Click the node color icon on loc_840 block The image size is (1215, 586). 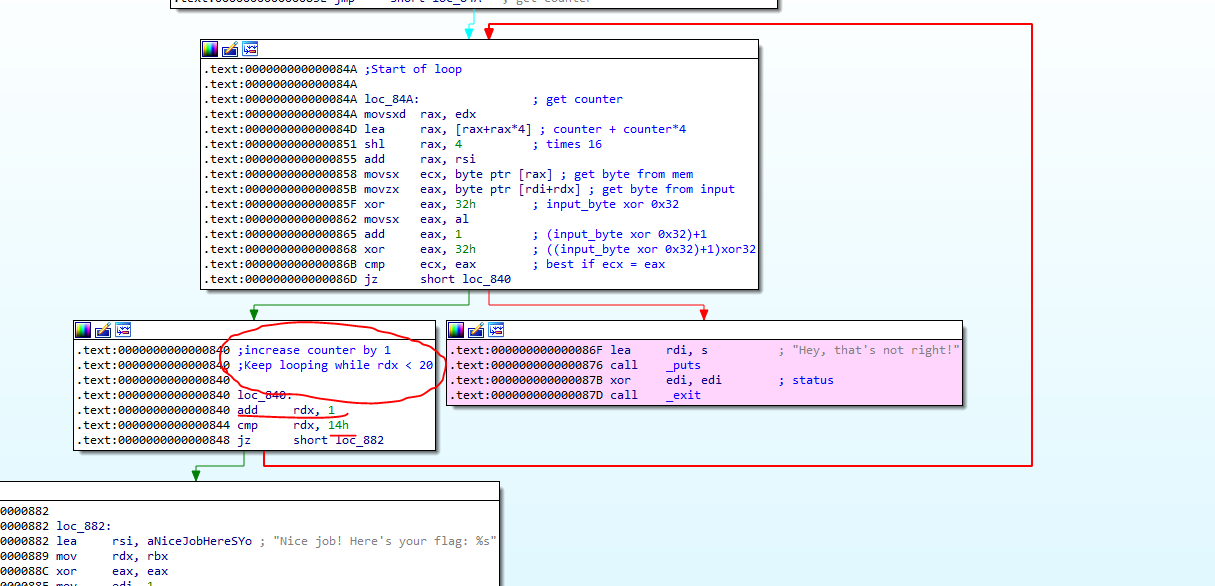tap(84, 329)
